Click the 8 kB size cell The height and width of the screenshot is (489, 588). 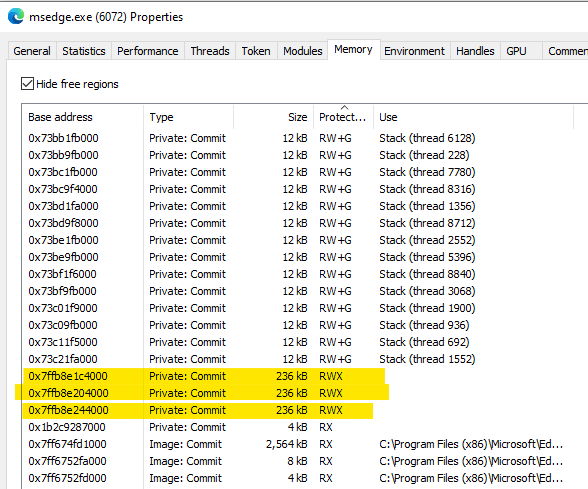tap(297, 461)
